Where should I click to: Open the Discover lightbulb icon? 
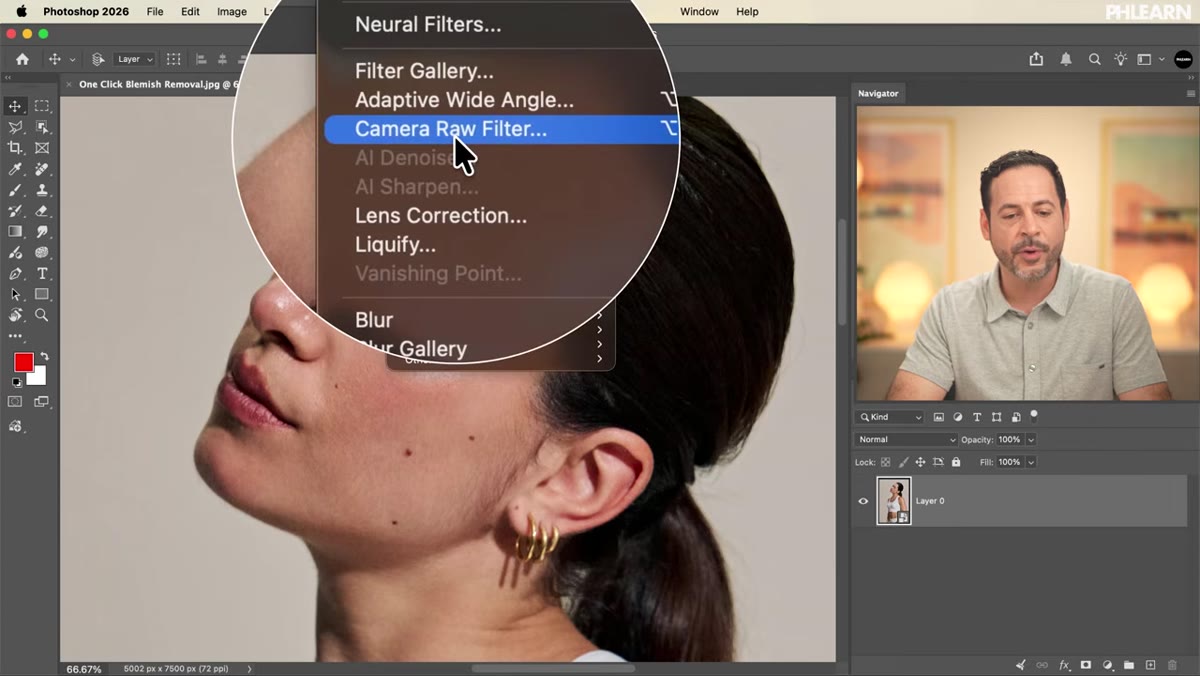point(1121,59)
